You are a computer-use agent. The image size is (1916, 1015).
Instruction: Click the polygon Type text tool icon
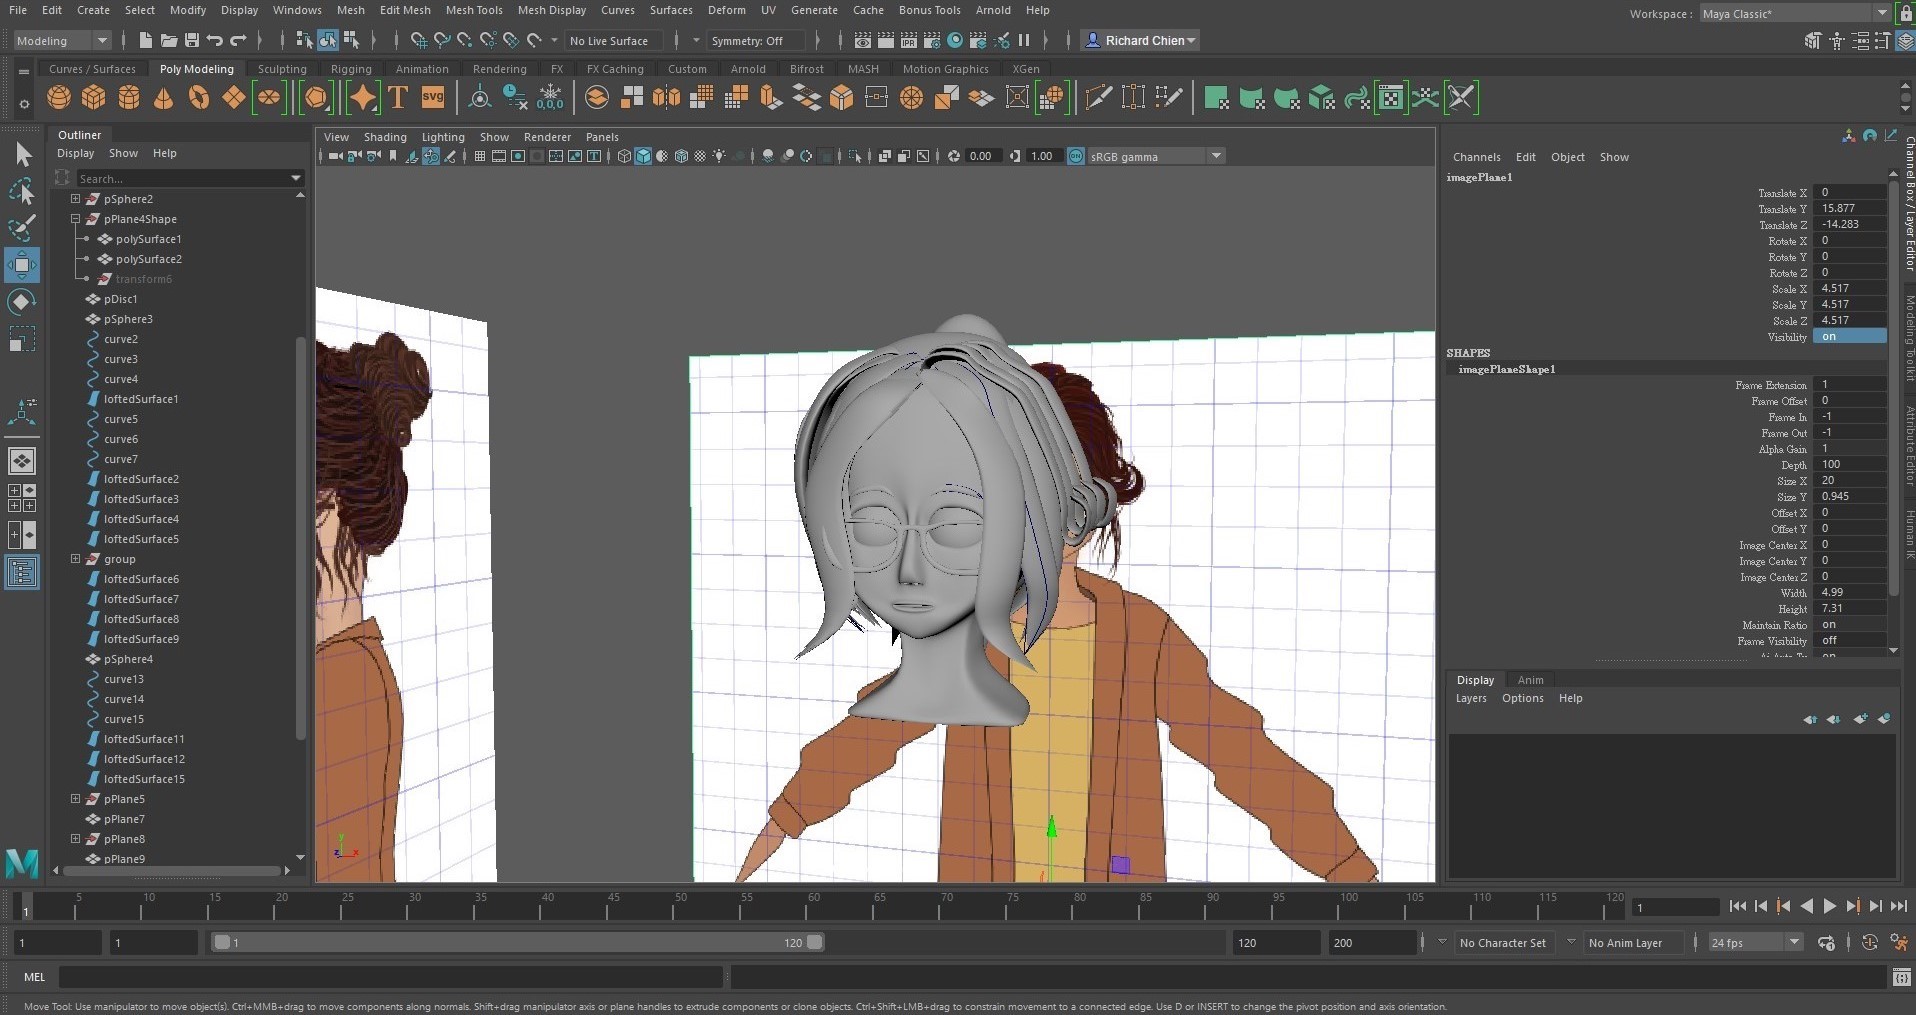398,98
